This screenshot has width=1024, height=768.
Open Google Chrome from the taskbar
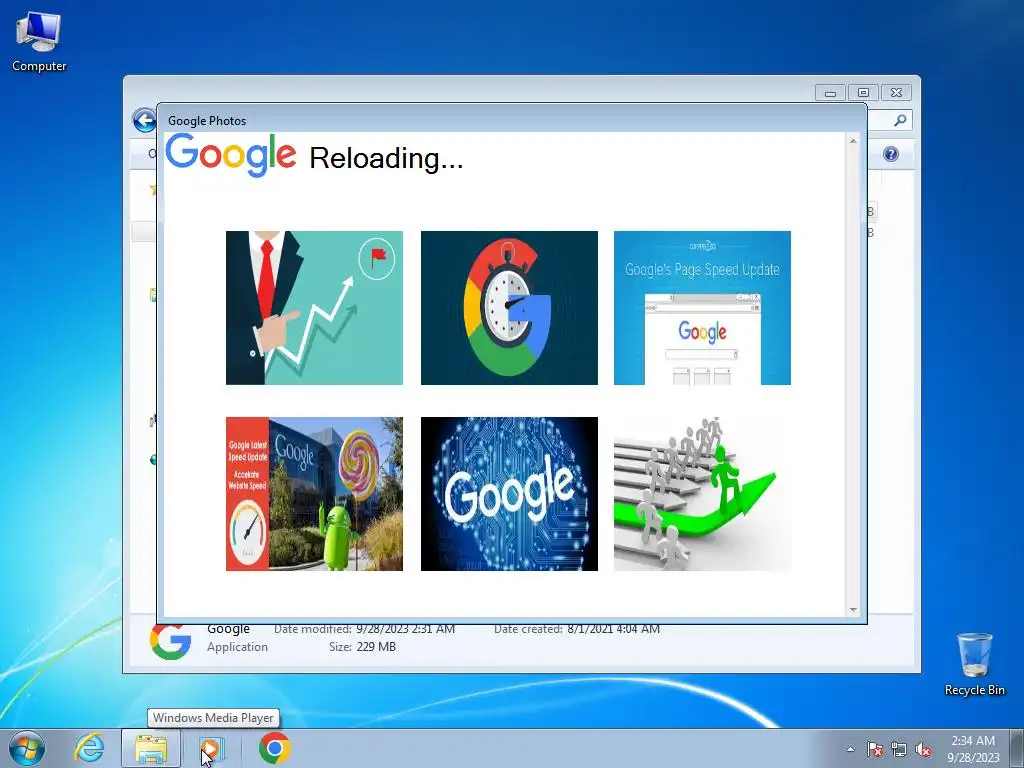tap(274, 748)
